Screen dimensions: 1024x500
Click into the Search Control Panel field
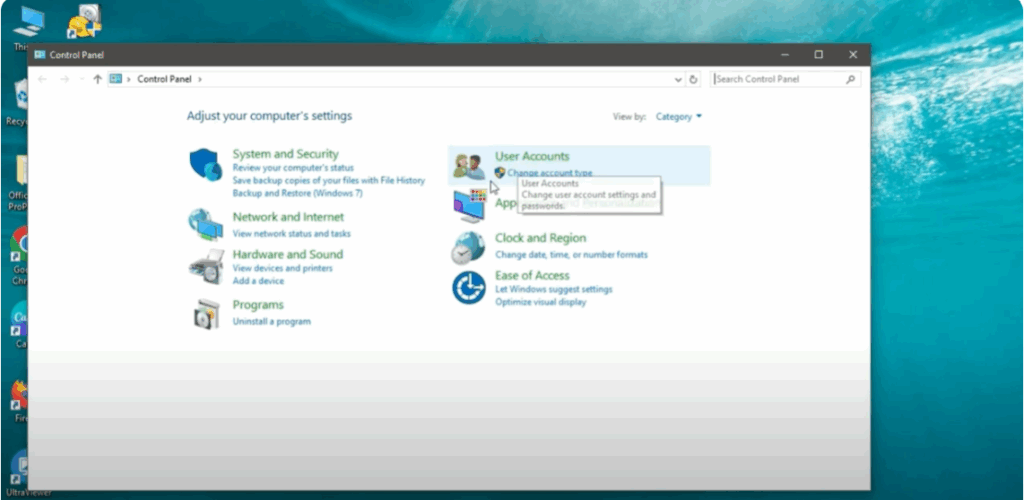pos(778,79)
